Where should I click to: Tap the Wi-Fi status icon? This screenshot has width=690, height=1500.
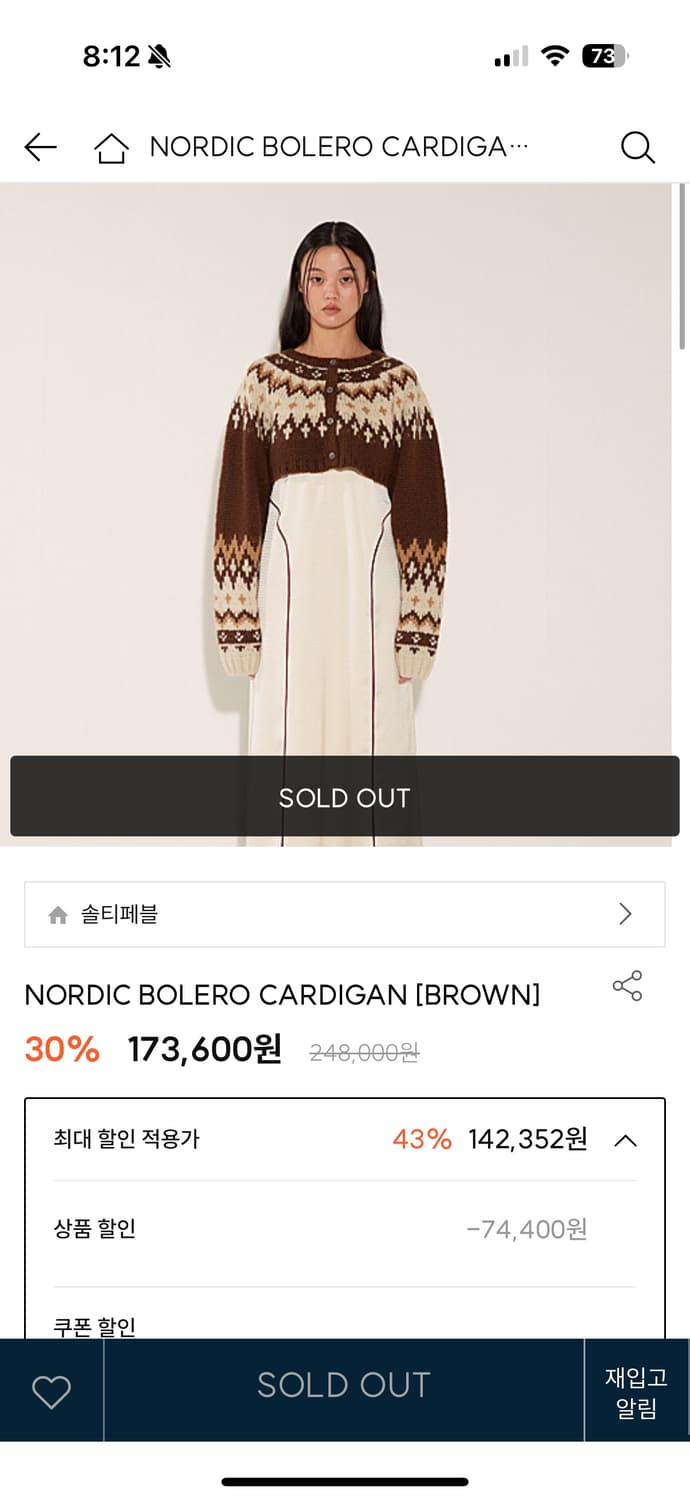click(x=554, y=56)
